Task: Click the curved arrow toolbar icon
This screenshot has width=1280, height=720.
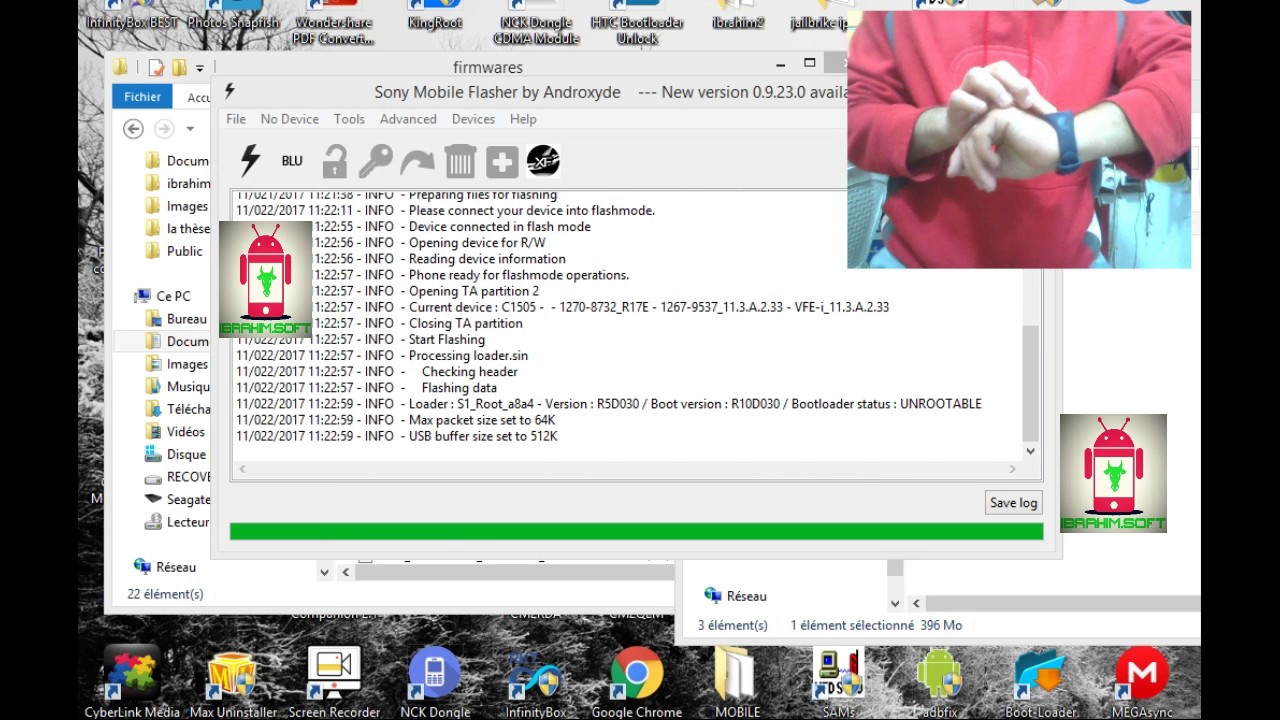Action: point(417,161)
